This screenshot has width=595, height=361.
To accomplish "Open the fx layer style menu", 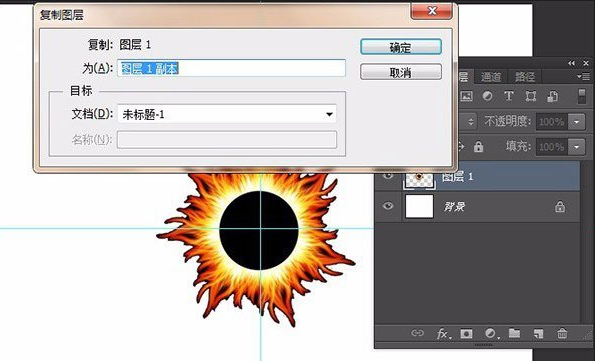I will 443,334.
